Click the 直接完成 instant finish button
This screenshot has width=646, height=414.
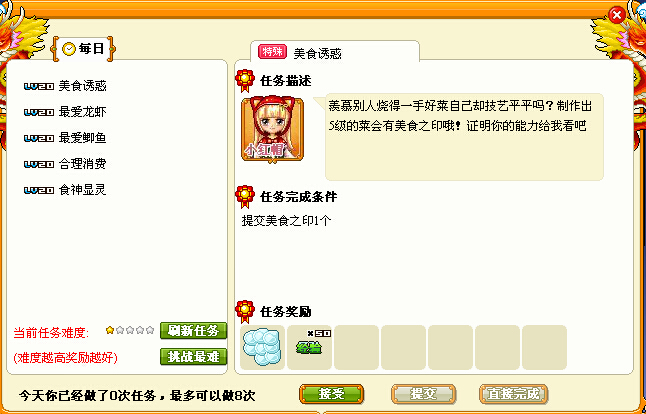point(513,394)
